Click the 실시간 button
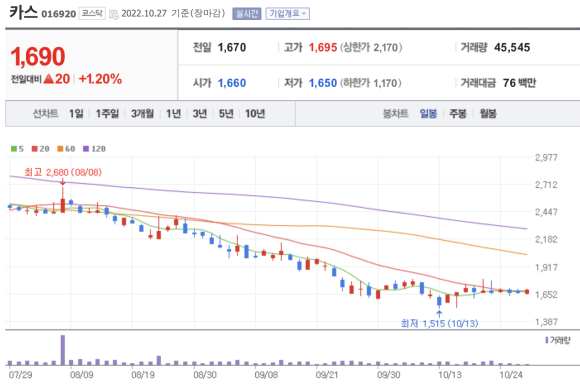This screenshot has height=392, width=580. (247, 14)
